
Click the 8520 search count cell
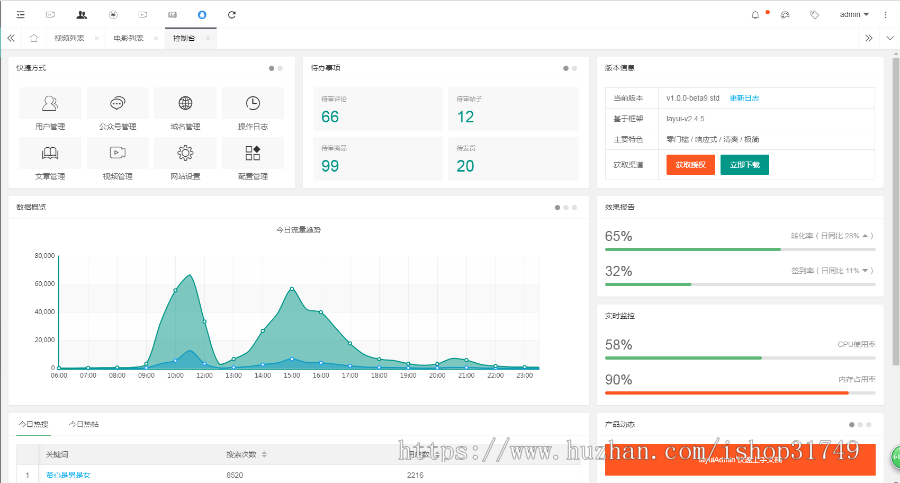[235, 475]
